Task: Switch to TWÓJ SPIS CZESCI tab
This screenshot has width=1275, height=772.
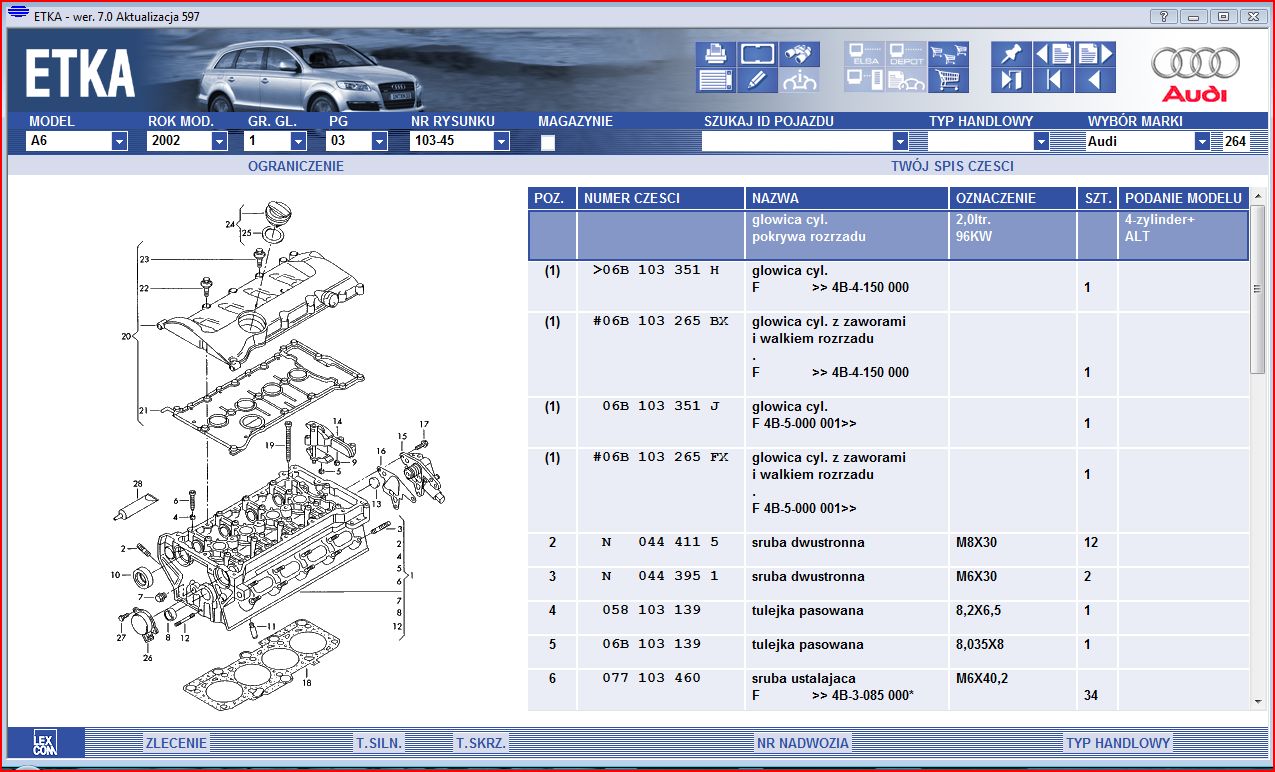Action: (952, 166)
